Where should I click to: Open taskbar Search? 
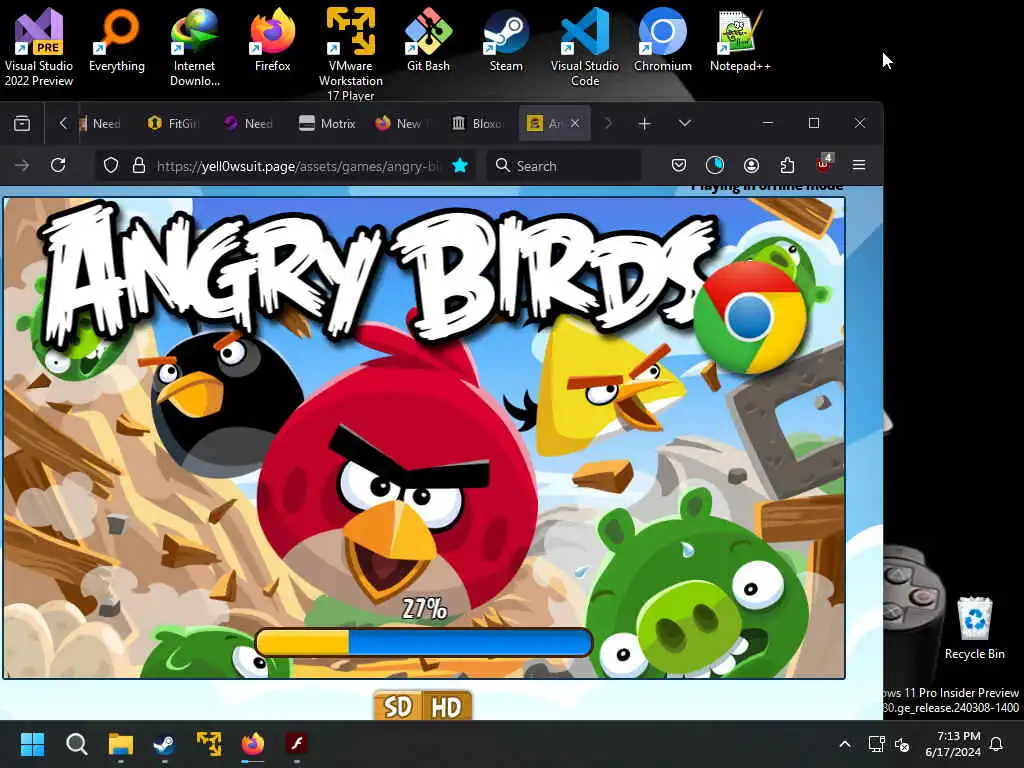click(76, 744)
